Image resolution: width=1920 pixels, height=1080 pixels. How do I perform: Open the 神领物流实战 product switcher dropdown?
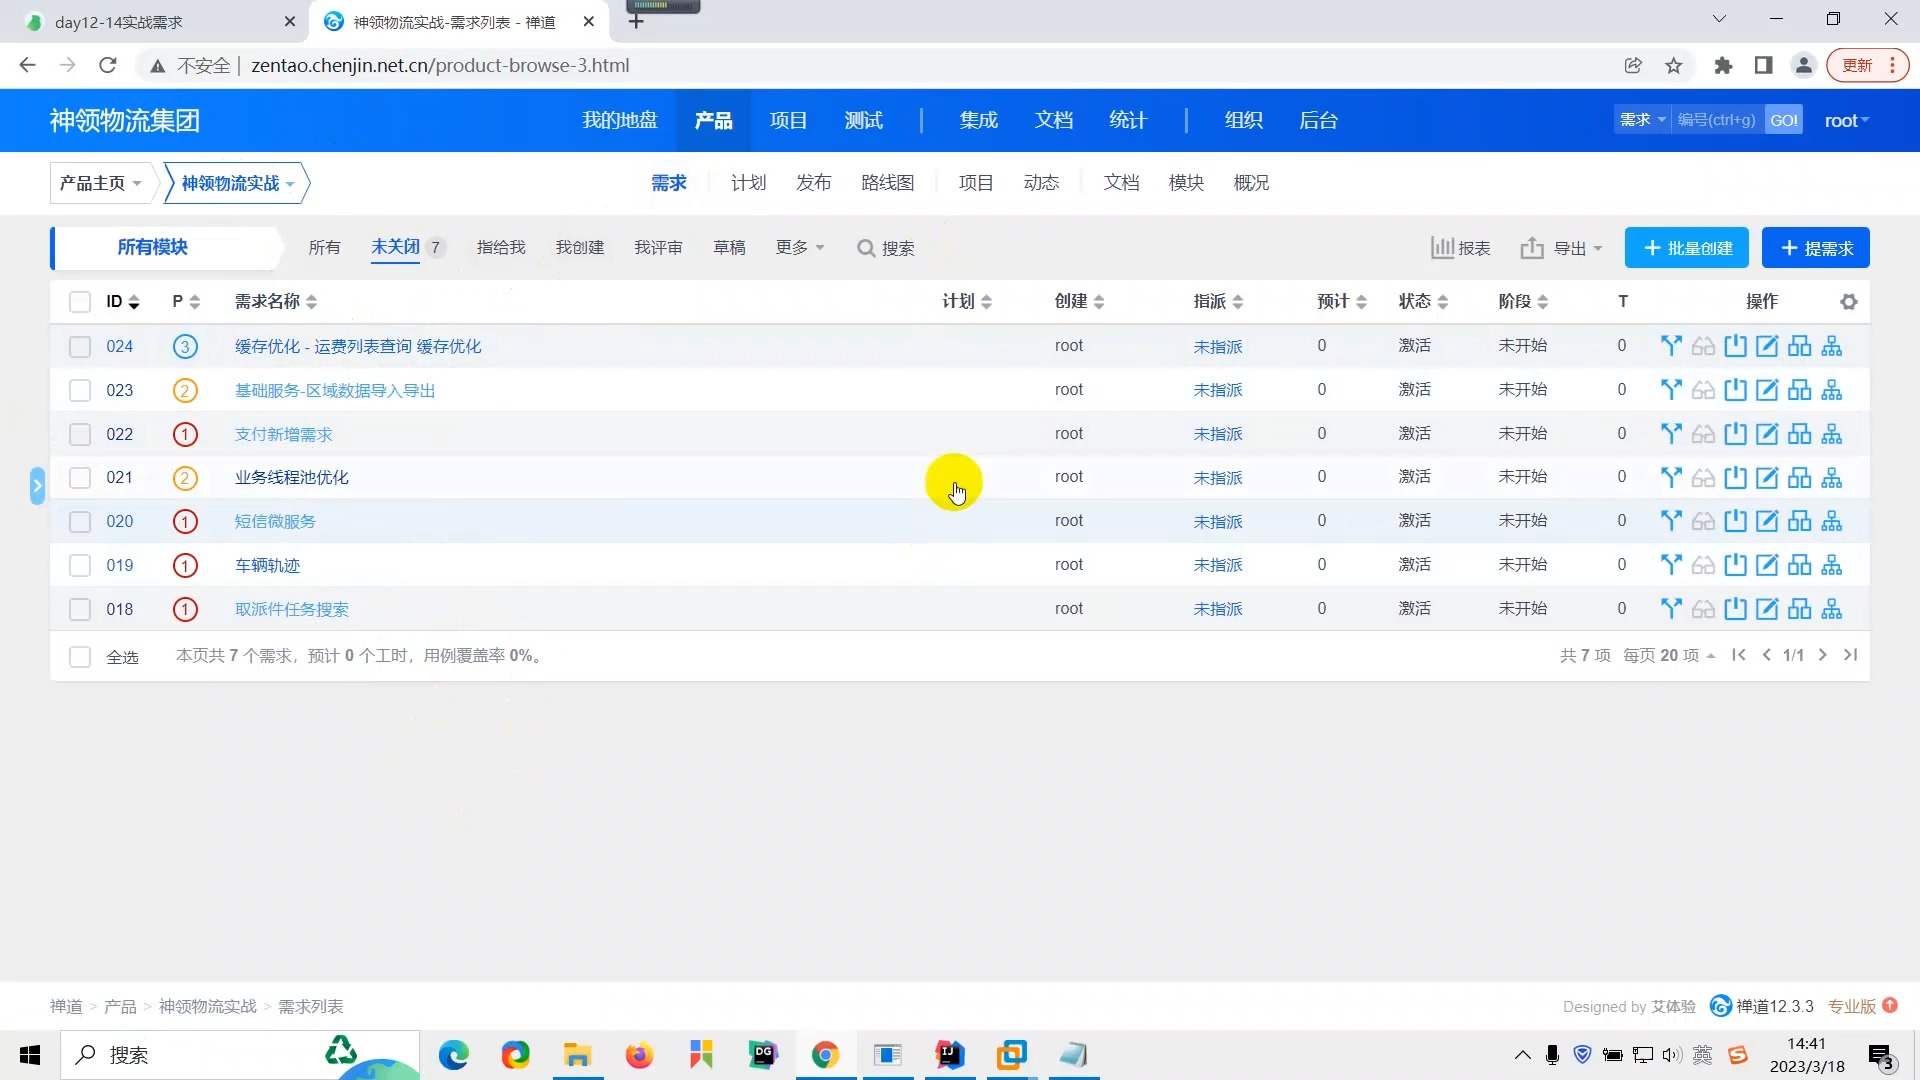point(237,183)
